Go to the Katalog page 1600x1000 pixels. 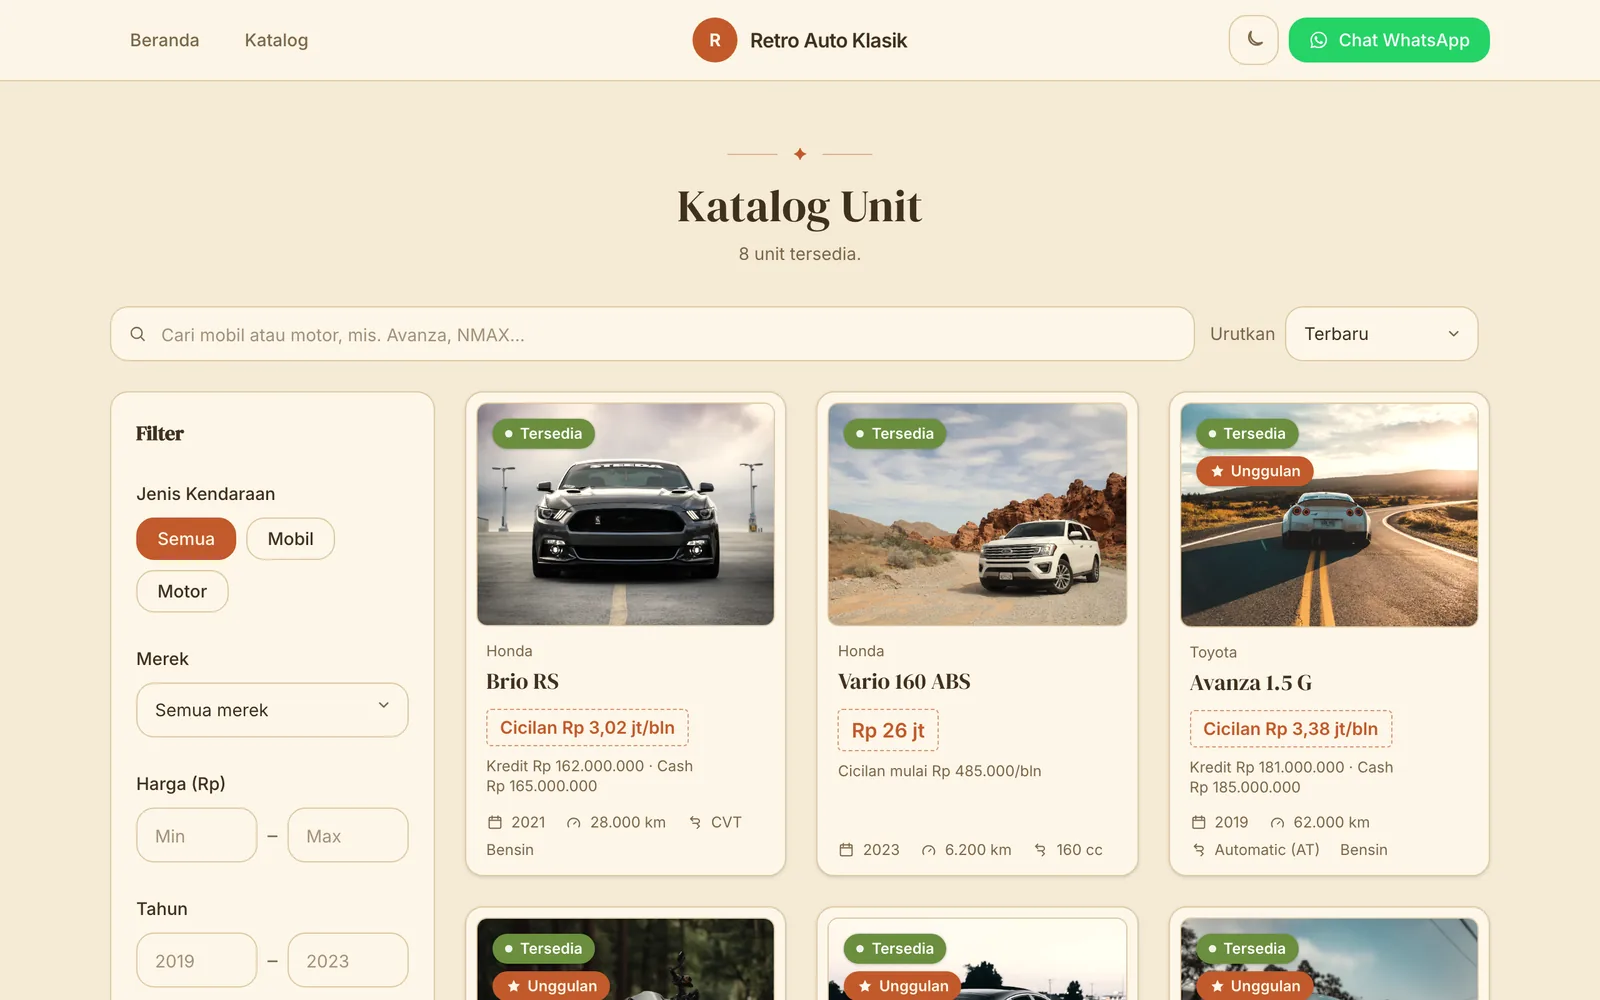[276, 40]
